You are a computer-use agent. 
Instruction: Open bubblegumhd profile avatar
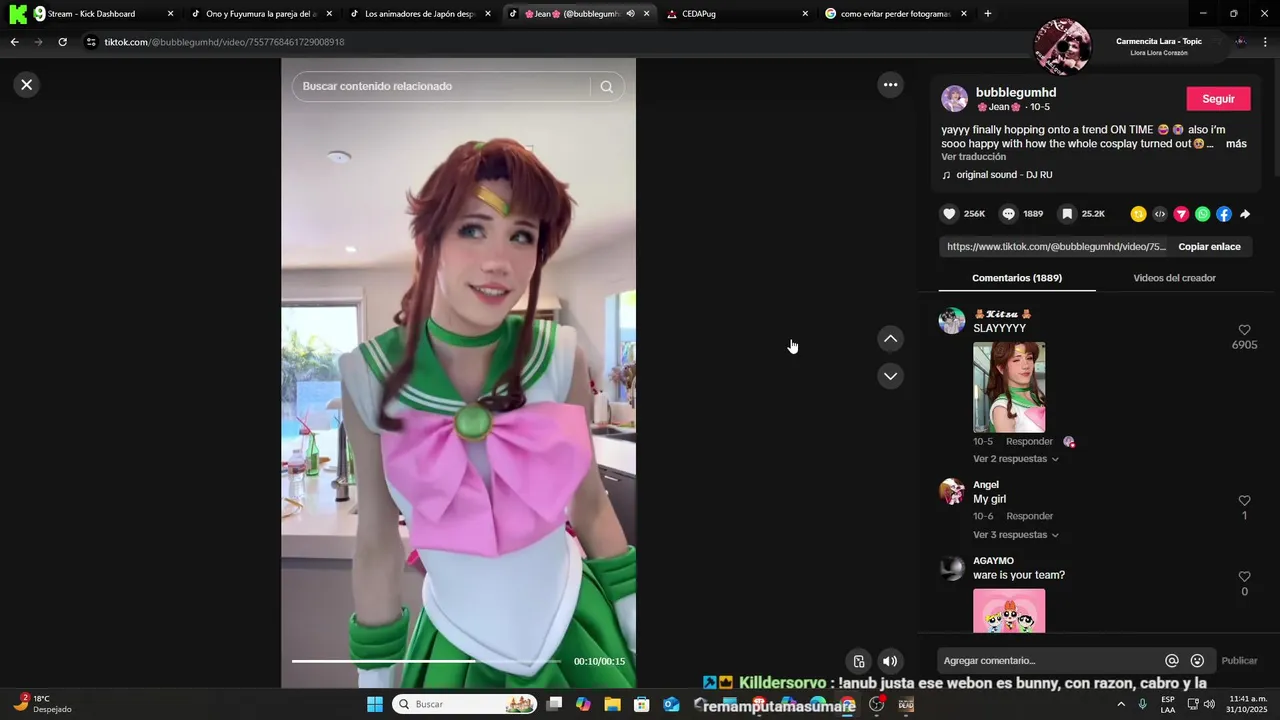[x=954, y=98]
